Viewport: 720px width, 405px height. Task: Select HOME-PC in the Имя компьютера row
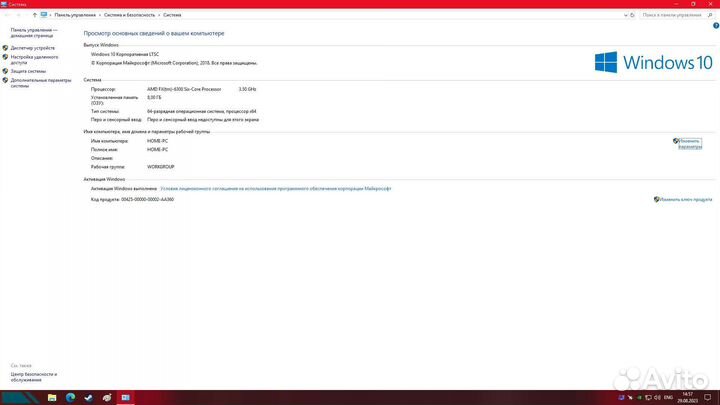pos(157,141)
